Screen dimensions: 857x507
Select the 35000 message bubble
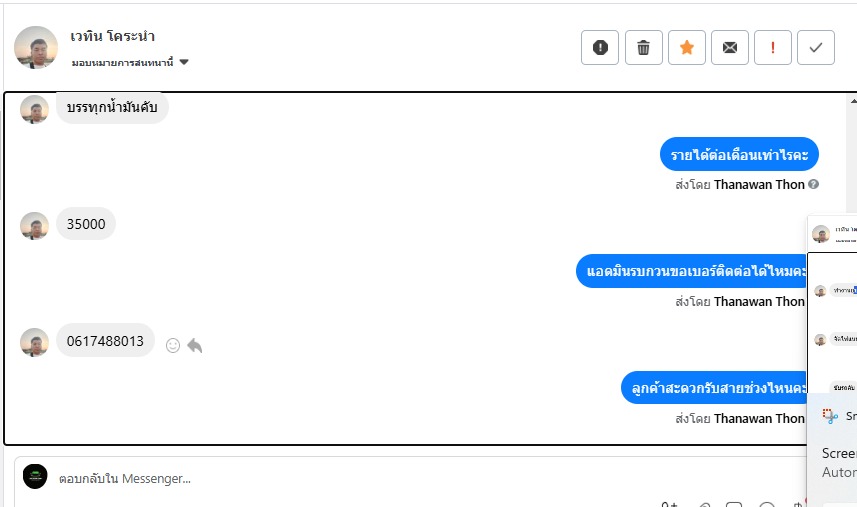click(86, 224)
